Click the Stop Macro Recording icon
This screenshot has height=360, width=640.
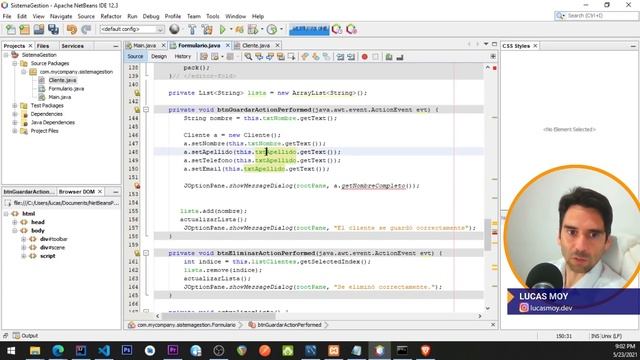point(375,57)
